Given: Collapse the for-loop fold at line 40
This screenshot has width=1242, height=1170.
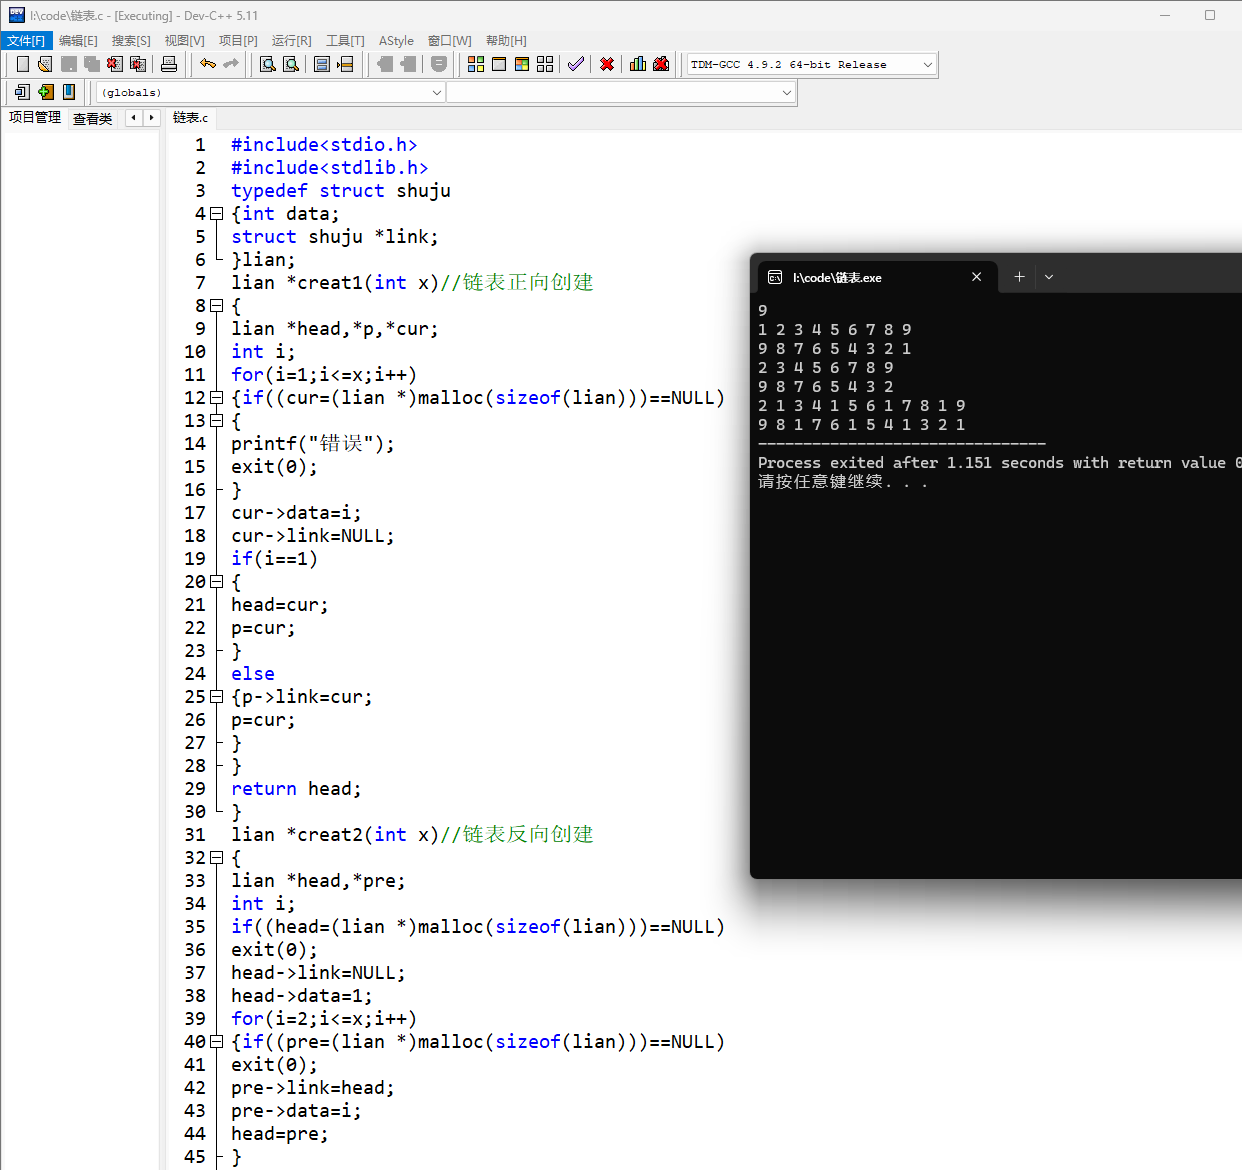Looking at the screenshot, I should (x=216, y=1042).
